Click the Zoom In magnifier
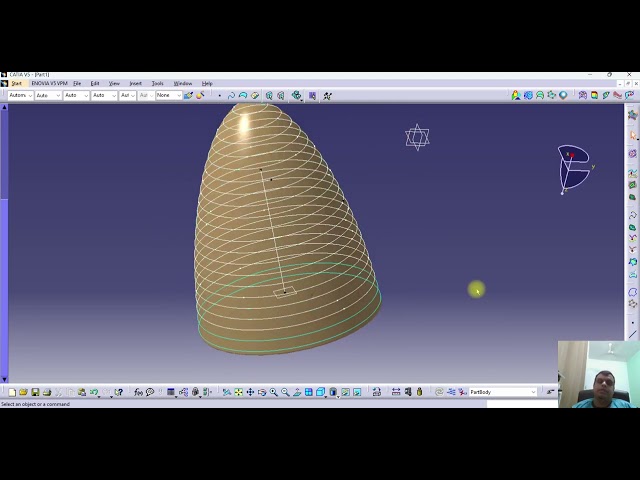The width and height of the screenshot is (640, 480). (x=273, y=392)
